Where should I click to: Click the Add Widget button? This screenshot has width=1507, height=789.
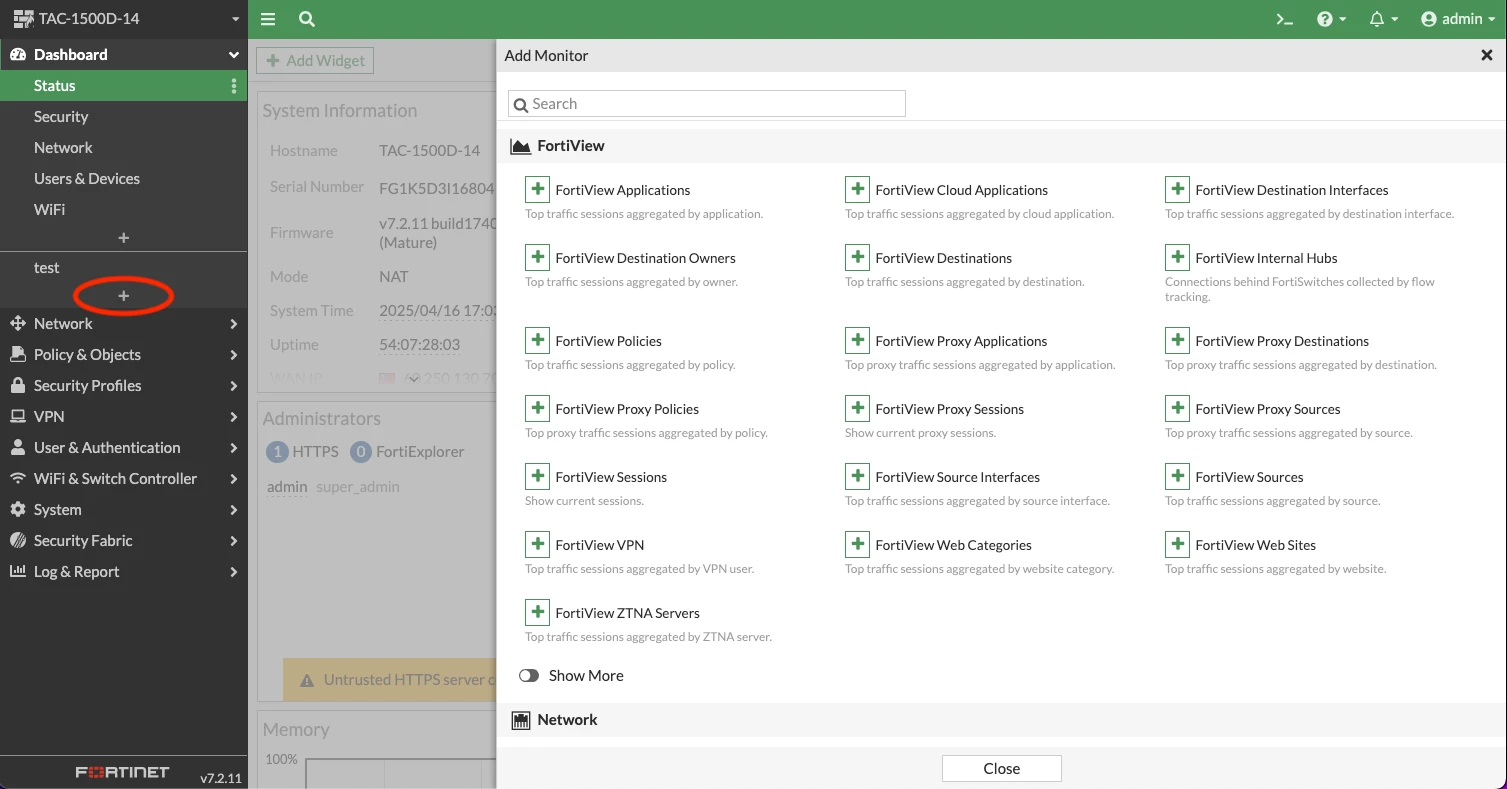[x=315, y=61]
